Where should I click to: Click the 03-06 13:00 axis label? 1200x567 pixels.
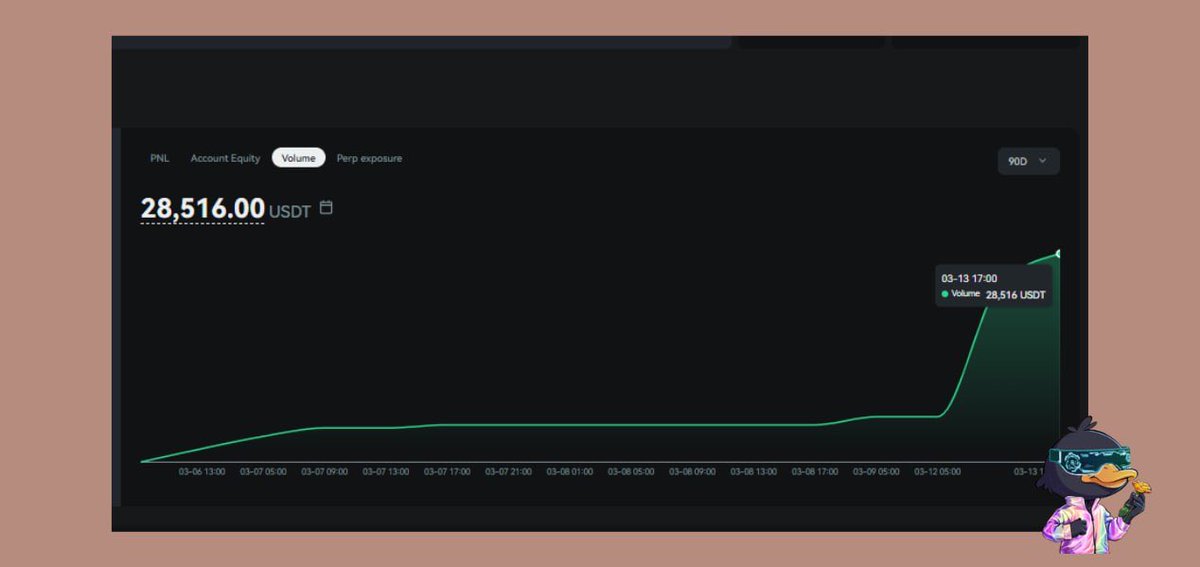pos(202,471)
